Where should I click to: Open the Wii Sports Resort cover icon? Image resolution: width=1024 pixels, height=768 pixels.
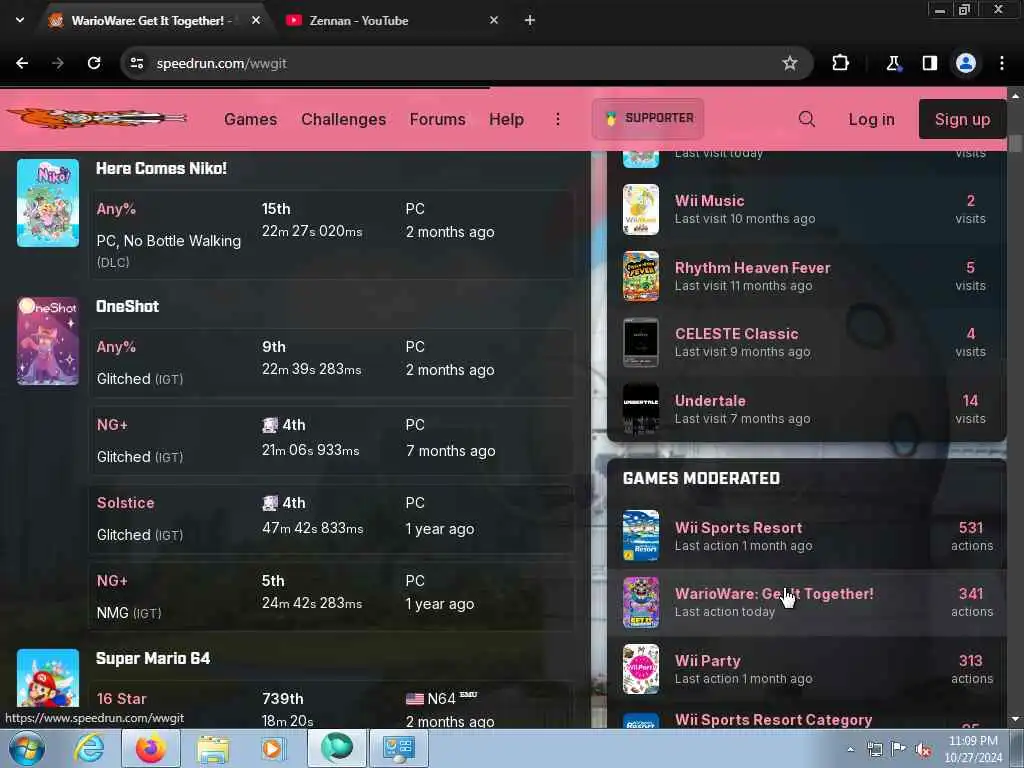(x=641, y=536)
